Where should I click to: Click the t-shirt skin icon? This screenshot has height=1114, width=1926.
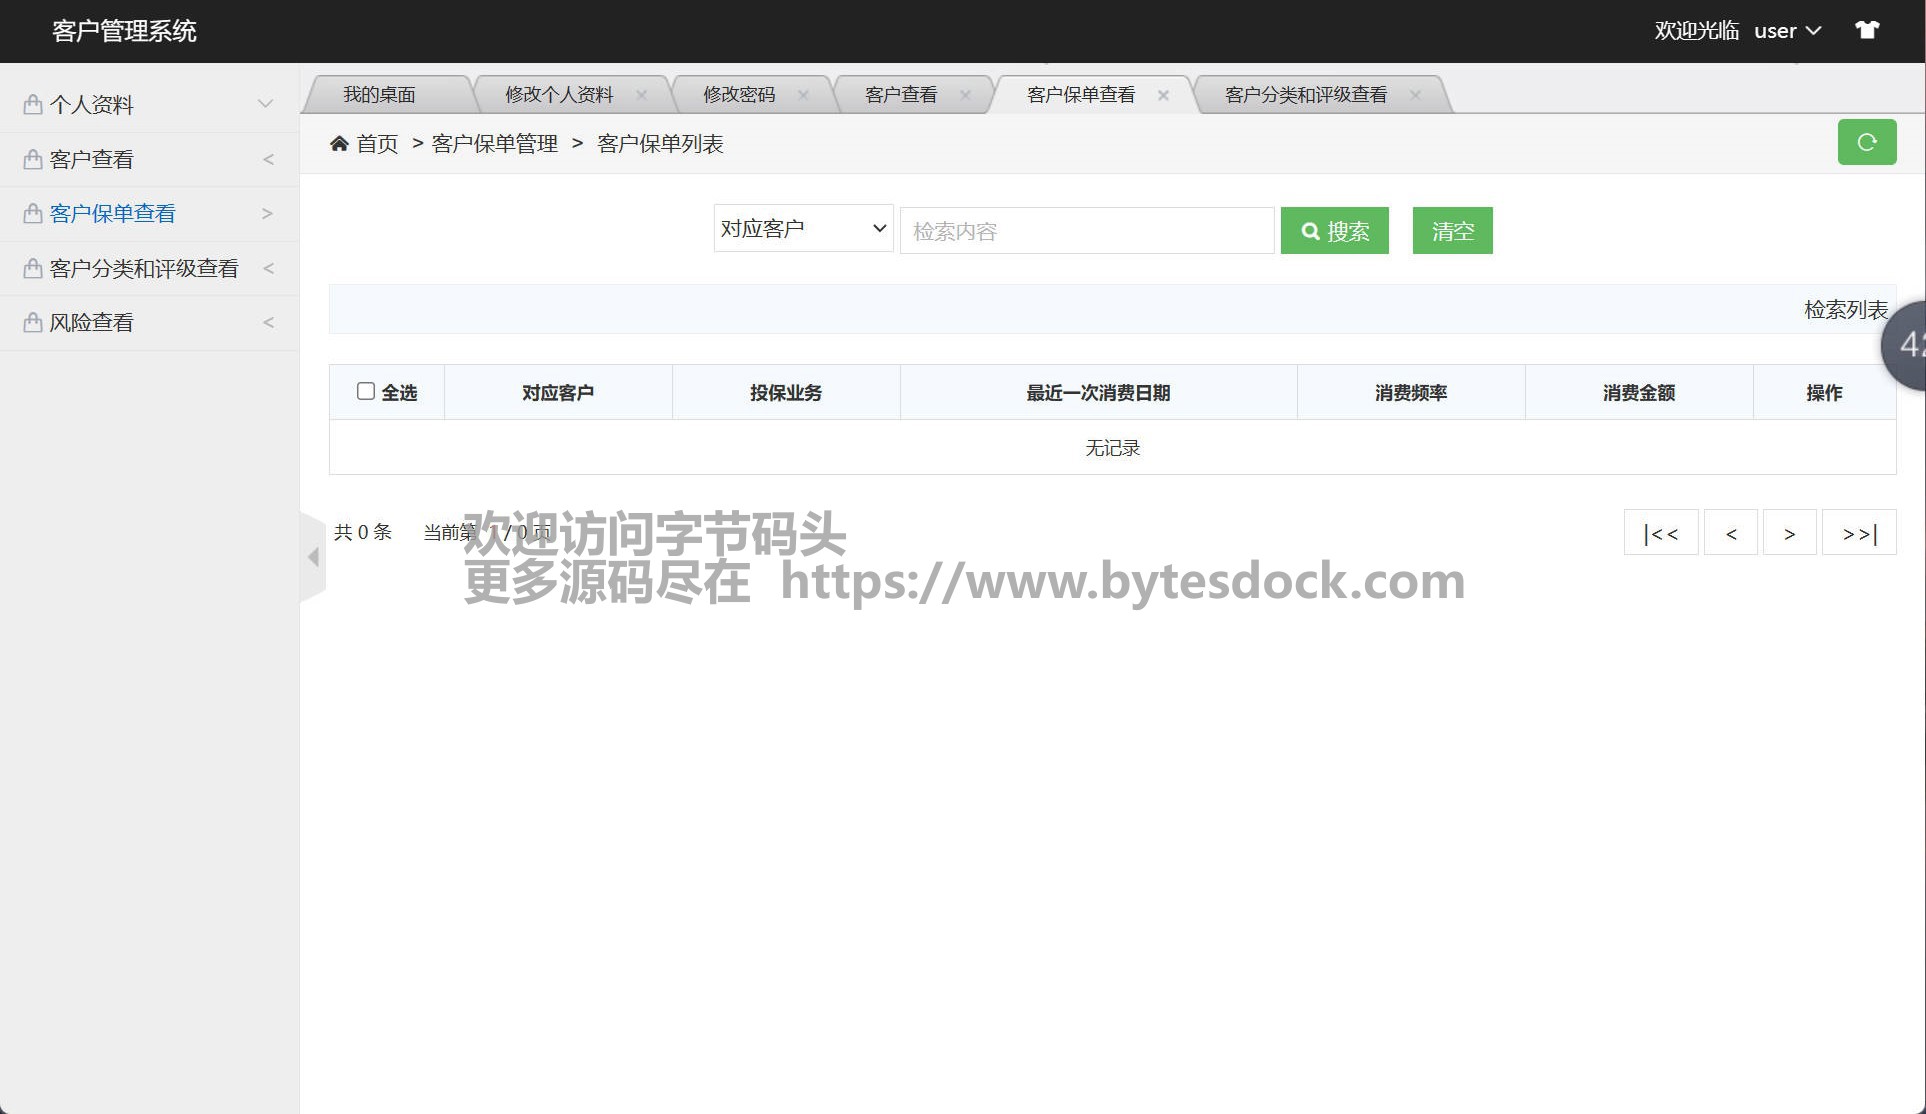(1866, 30)
